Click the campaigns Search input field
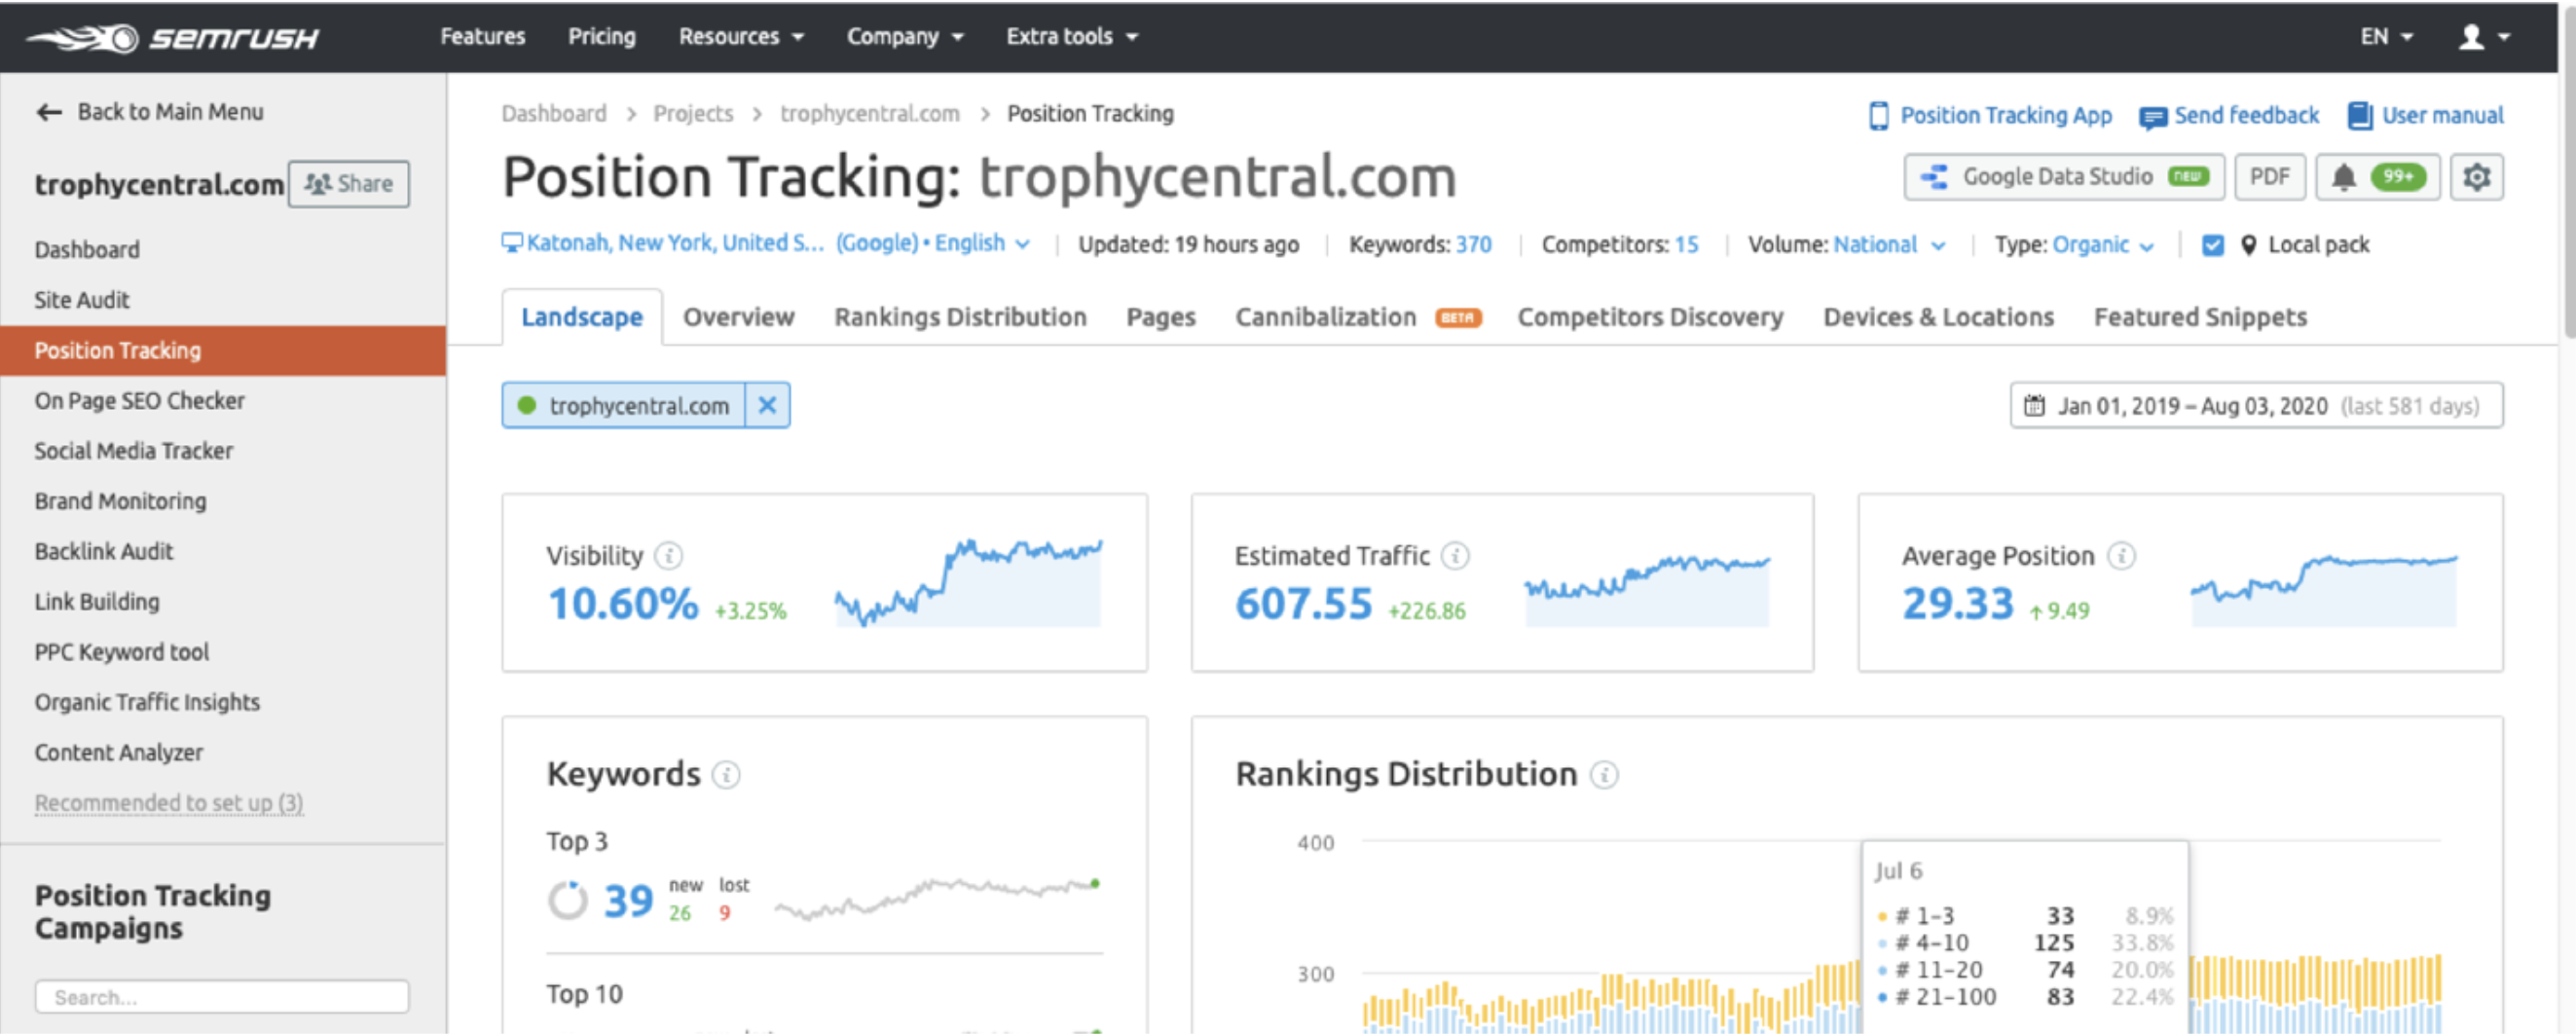This screenshot has width=2576, height=1034. [222, 997]
